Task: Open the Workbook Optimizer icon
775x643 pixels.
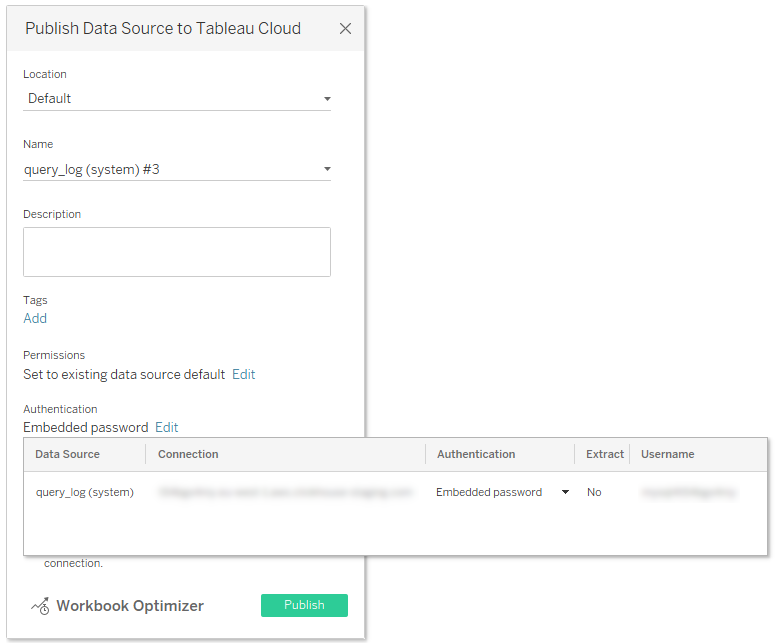Action: tap(41, 606)
